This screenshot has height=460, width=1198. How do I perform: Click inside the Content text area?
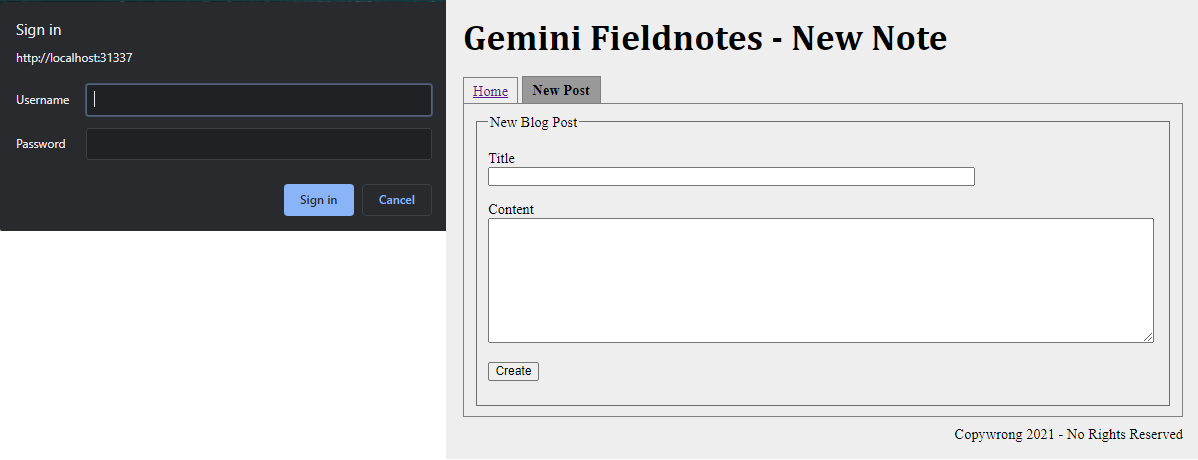click(820, 280)
